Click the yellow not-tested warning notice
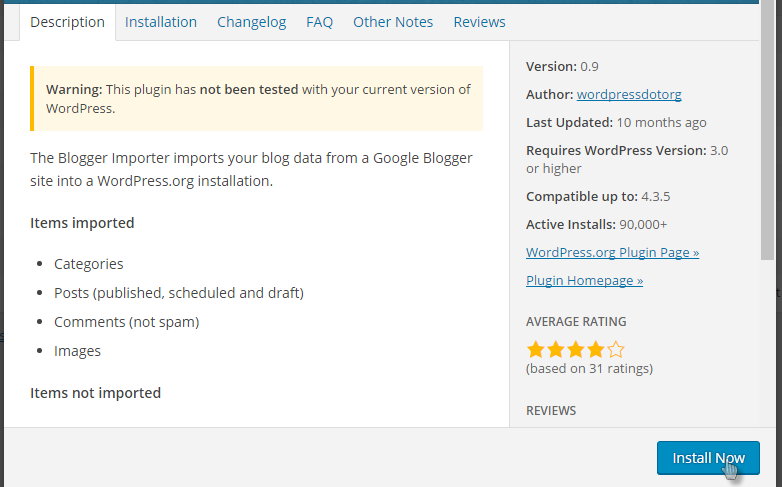The image size is (782, 487). pyautogui.click(x=256, y=98)
